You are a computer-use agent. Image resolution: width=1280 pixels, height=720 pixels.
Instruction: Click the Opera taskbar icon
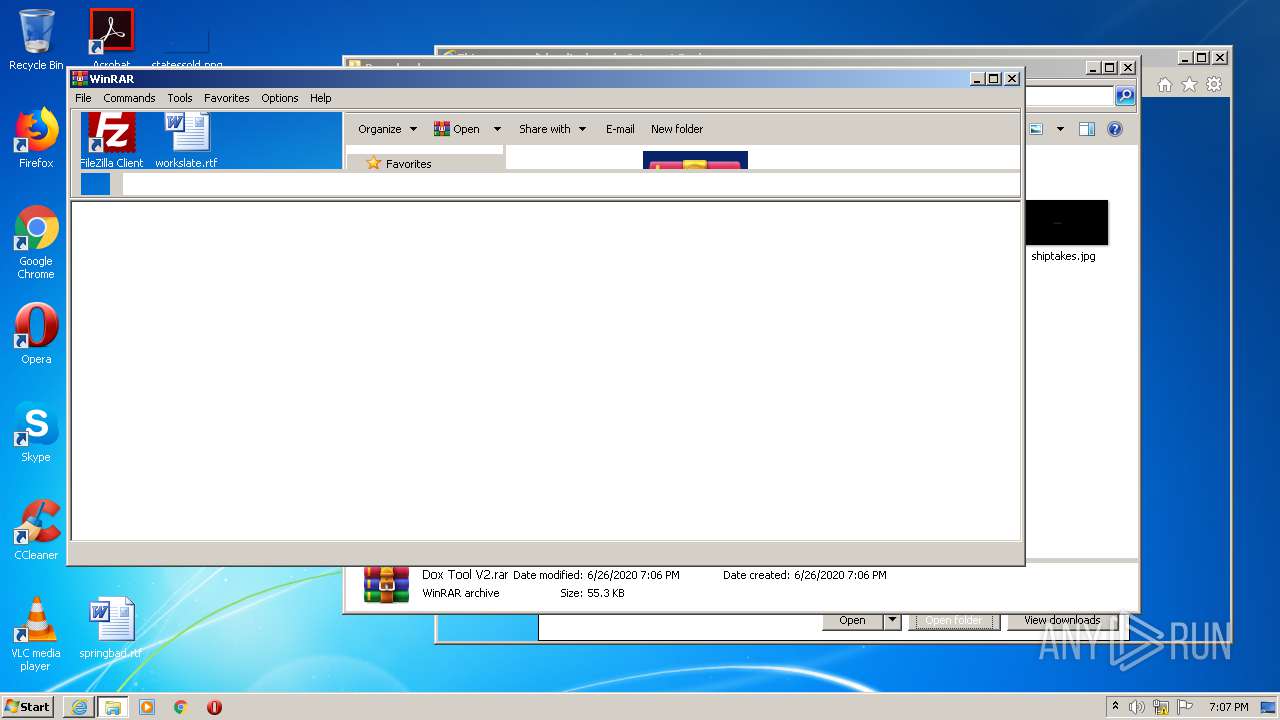(214, 707)
